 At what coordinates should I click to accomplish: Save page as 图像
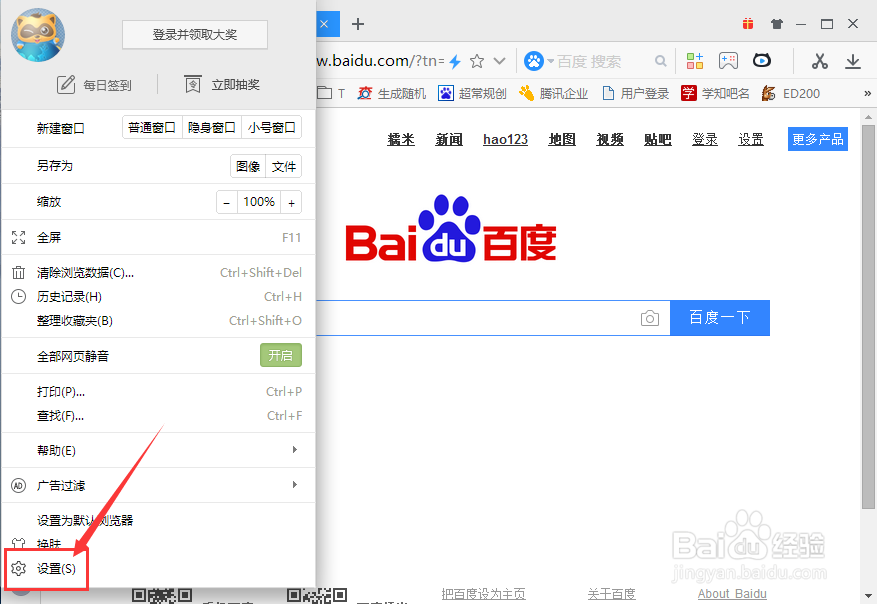point(248,166)
